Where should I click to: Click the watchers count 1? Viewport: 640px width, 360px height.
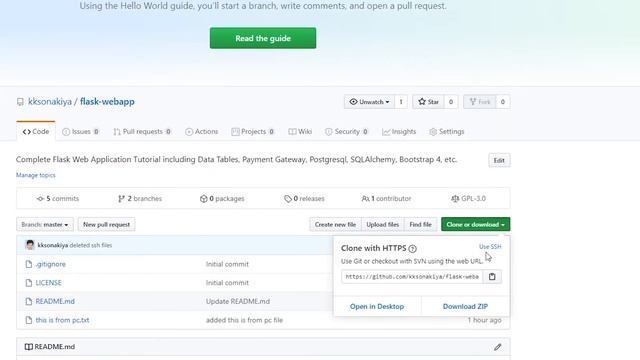[401, 102]
